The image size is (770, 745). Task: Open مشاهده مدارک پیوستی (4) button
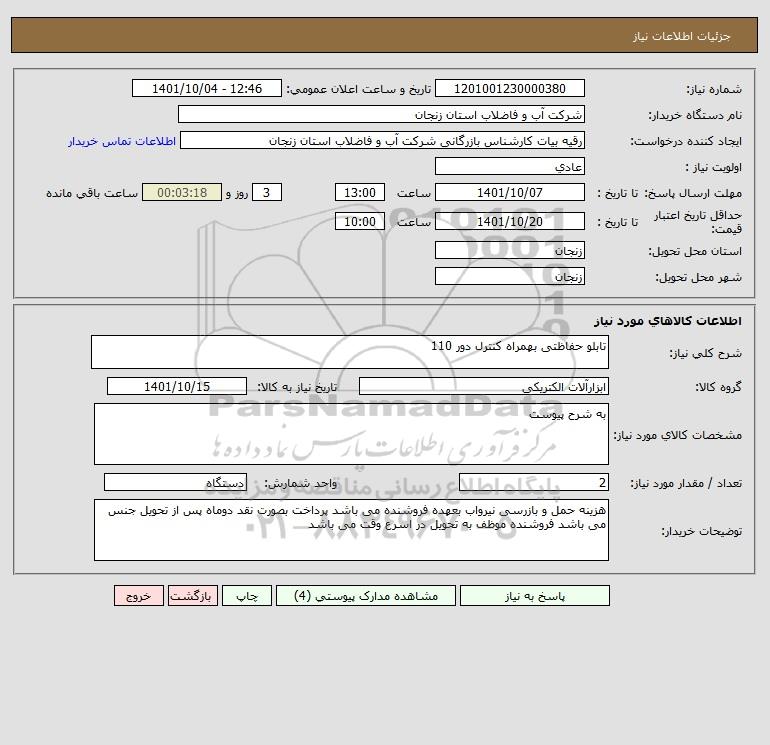pyautogui.click(x=366, y=596)
